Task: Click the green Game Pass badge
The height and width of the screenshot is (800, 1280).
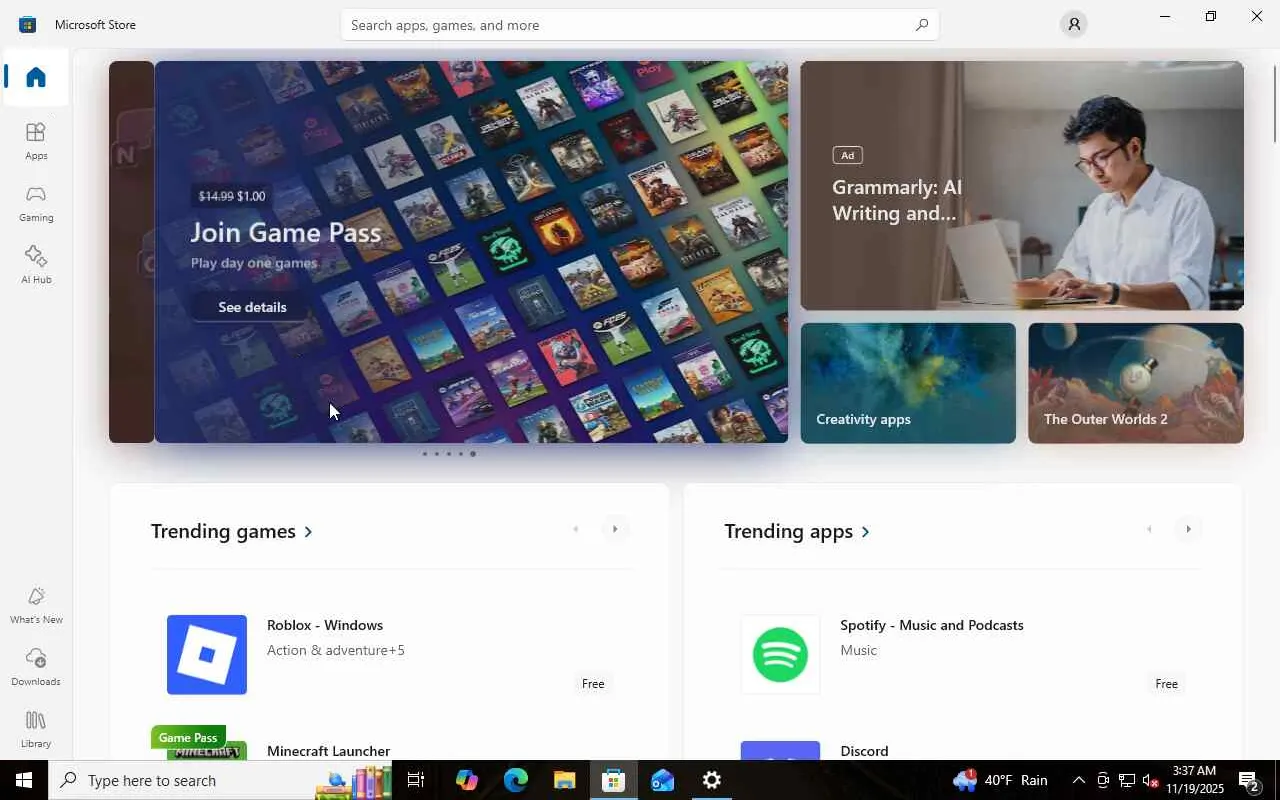Action: point(188,738)
